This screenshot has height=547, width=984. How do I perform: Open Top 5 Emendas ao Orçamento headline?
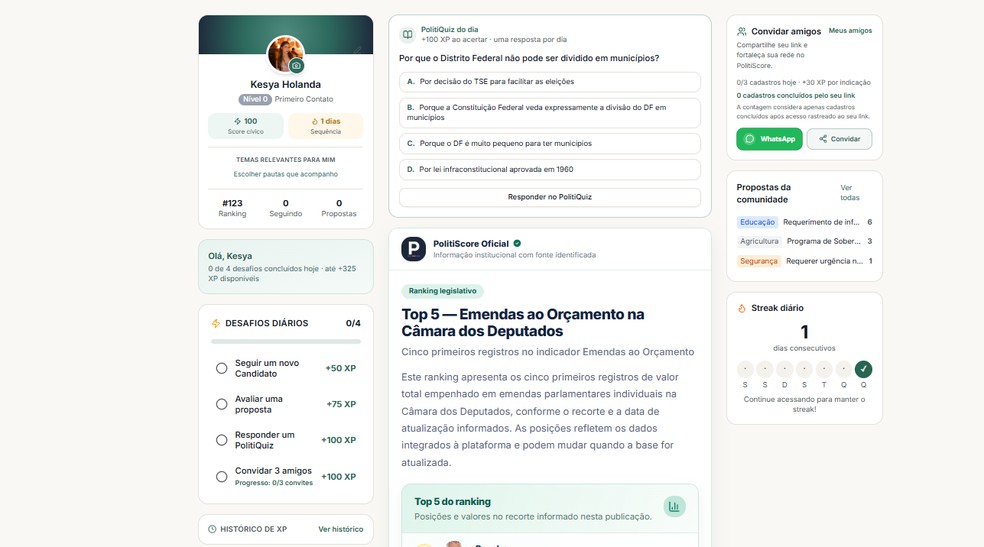[x=523, y=322]
